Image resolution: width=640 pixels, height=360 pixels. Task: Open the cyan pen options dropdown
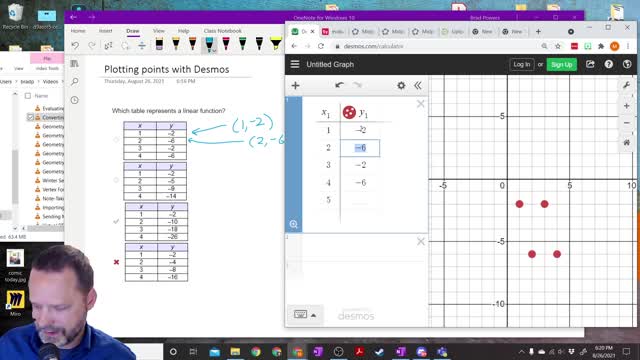pos(214,51)
